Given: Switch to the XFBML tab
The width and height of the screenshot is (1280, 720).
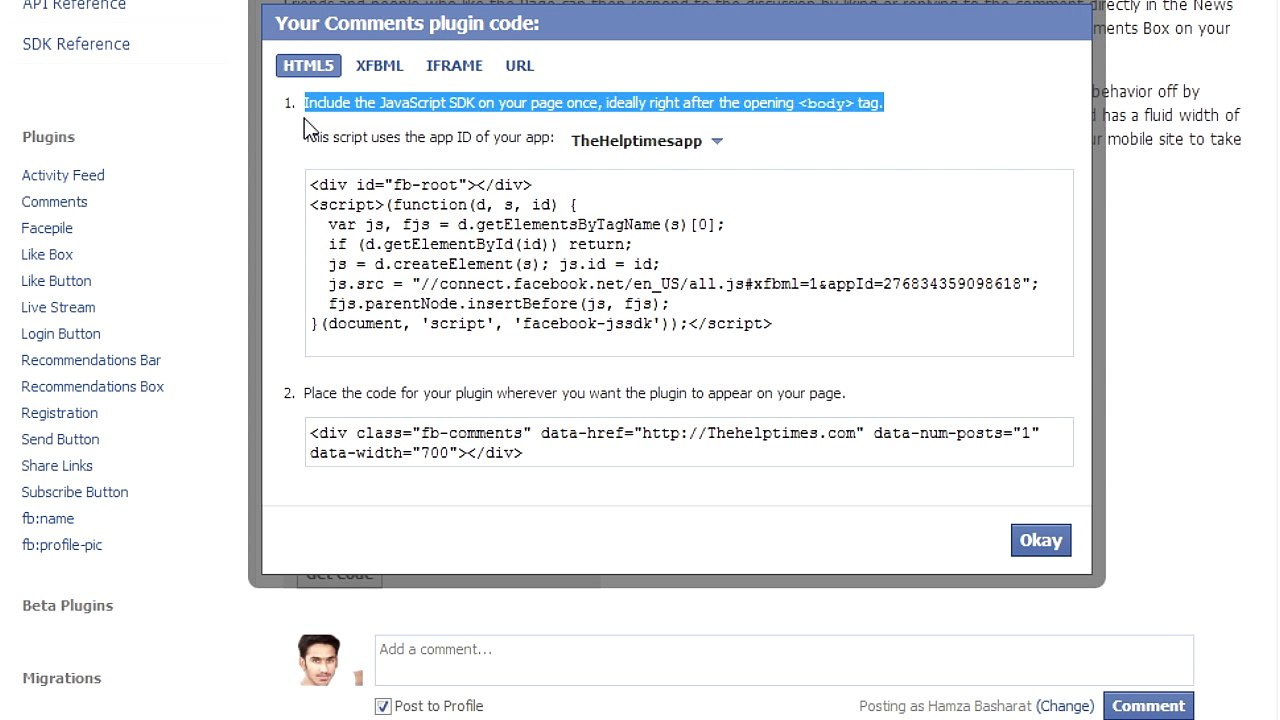Looking at the screenshot, I should click(x=379, y=66).
